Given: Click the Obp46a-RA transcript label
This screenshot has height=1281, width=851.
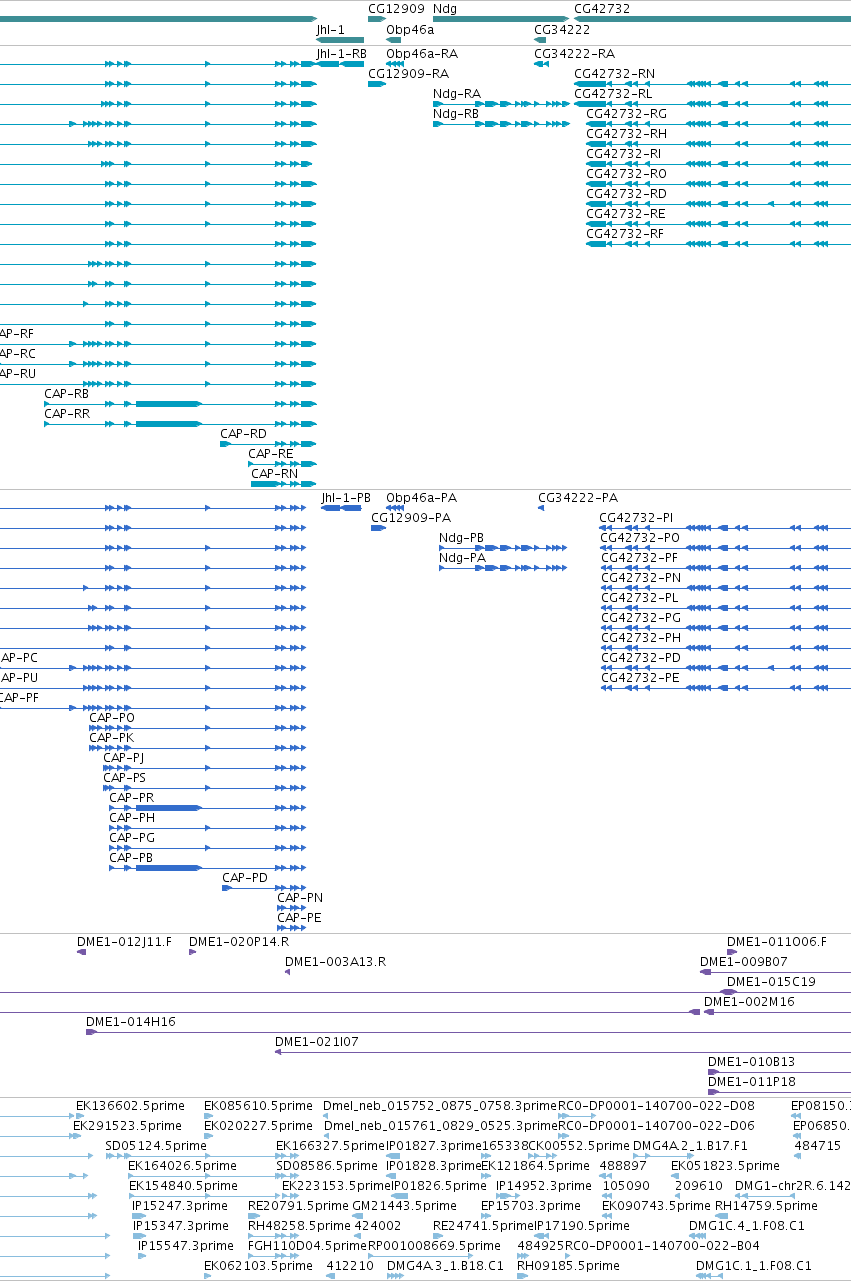Looking at the screenshot, I should (x=422, y=53).
